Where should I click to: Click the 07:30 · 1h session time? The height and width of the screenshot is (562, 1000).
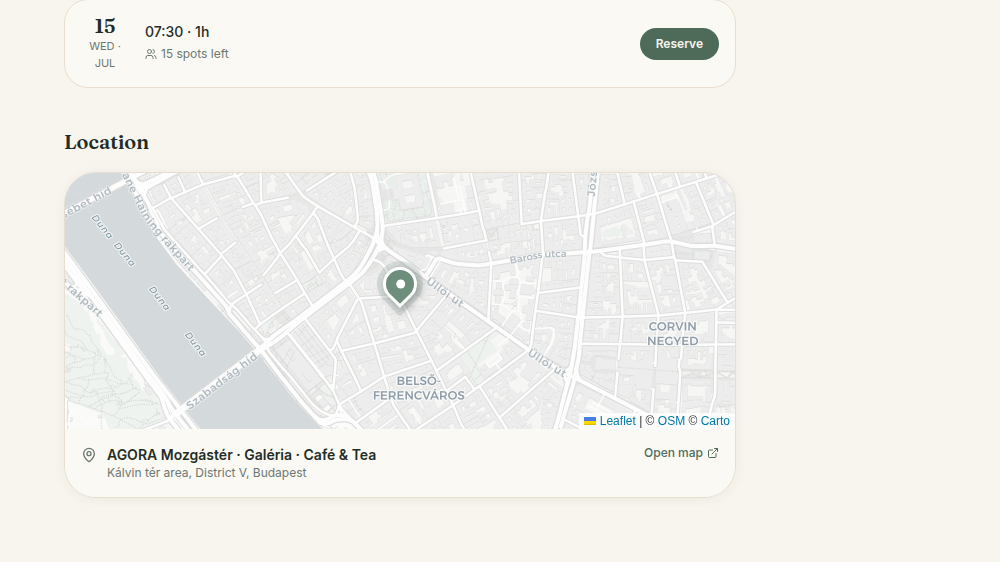(177, 32)
